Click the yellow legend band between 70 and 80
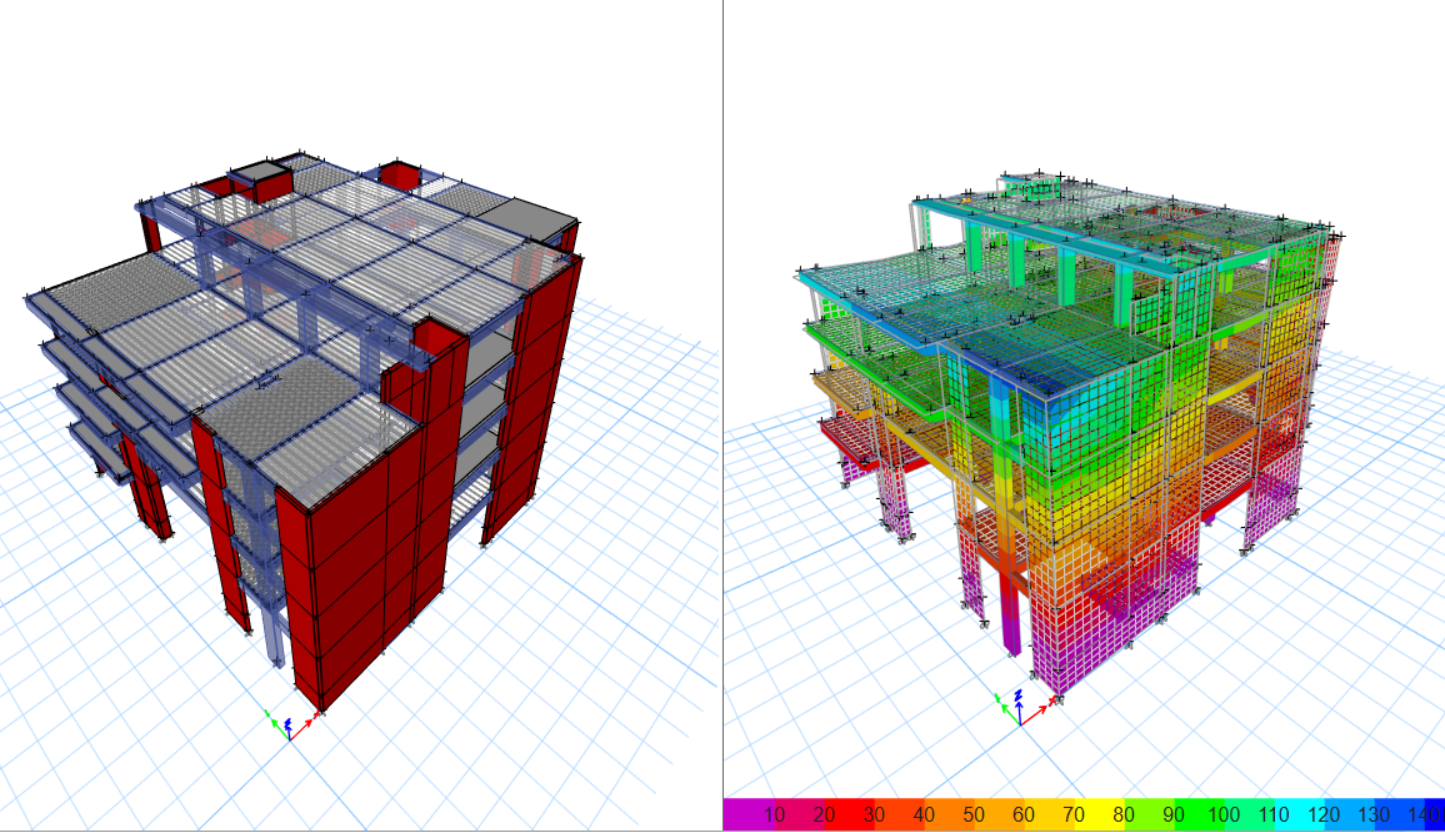The width and height of the screenshot is (1445, 832). 1100,815
